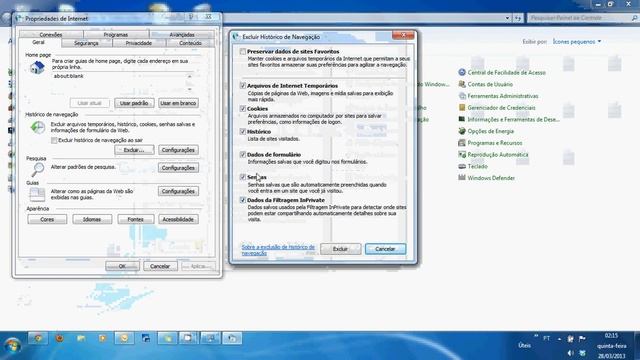Open Informações e Ferramentas de Desempenho
Viewport: 640px width, 360px height.
point(513,120)
